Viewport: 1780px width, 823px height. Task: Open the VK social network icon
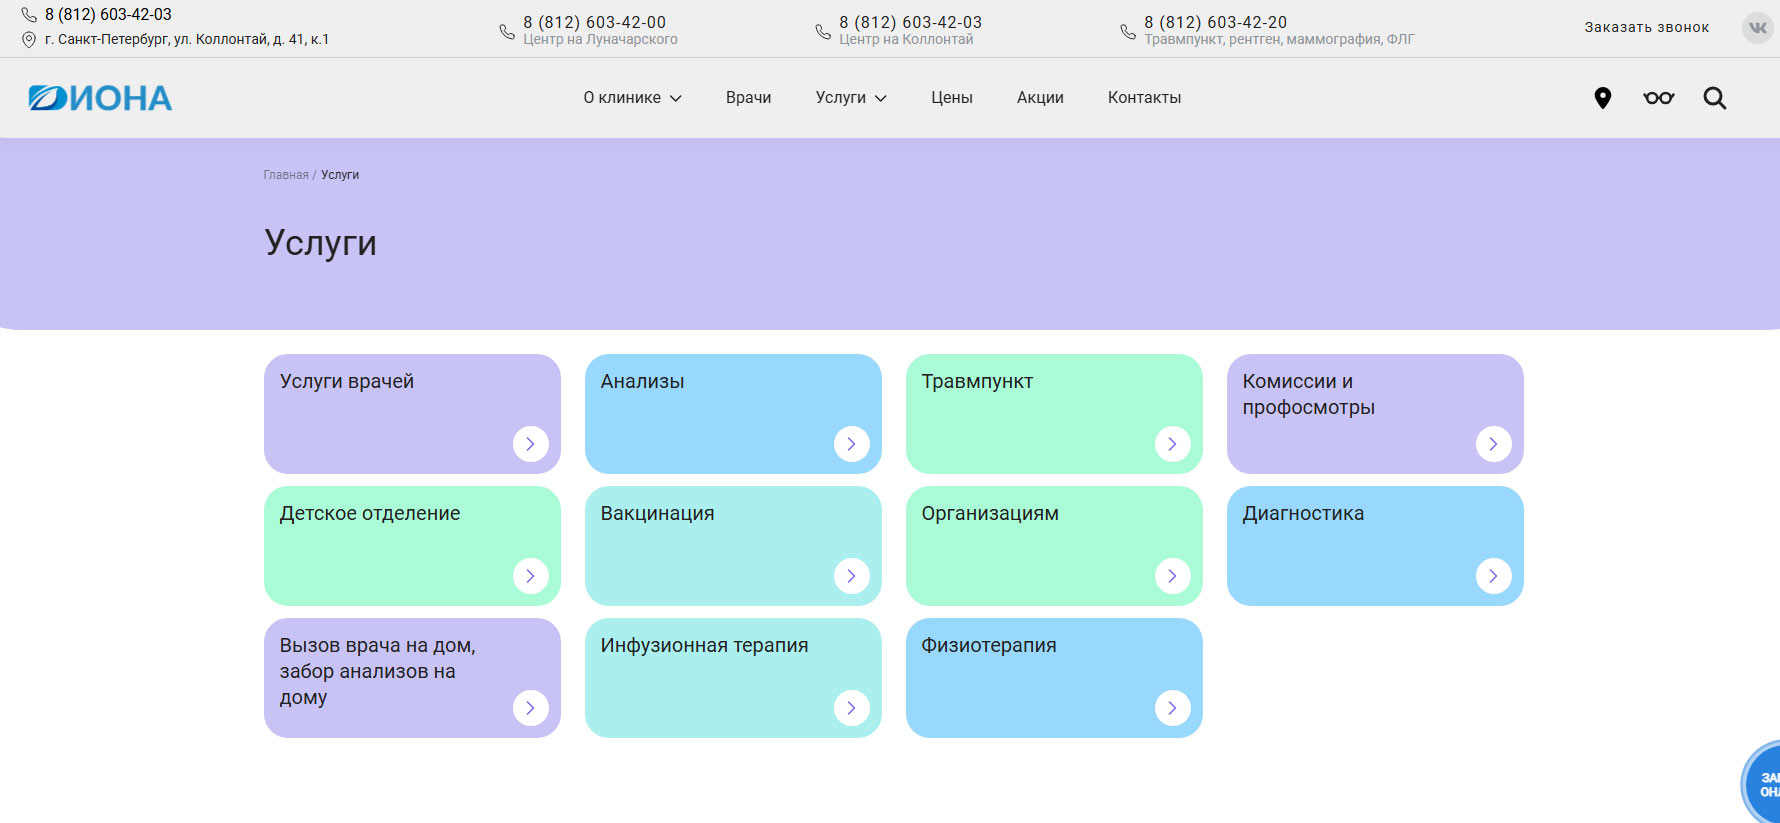pos(1757,27)
